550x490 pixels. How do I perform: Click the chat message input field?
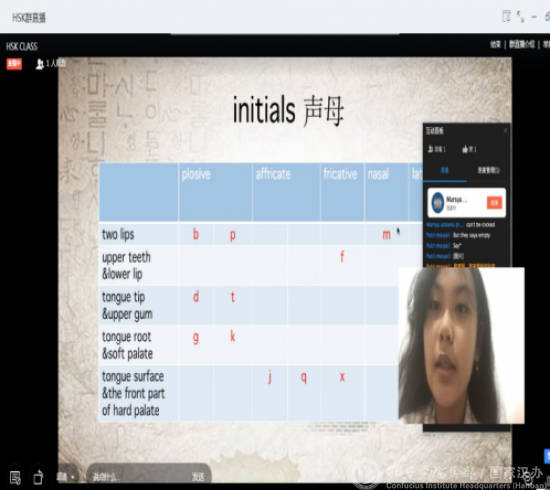140,477
